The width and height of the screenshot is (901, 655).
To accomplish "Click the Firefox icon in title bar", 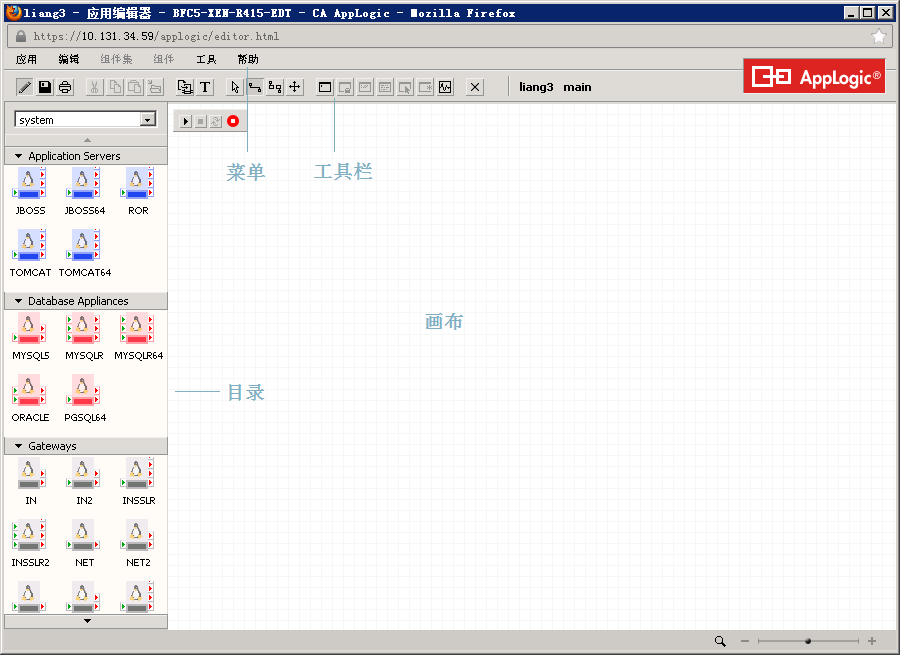I will tap(13, 12).
